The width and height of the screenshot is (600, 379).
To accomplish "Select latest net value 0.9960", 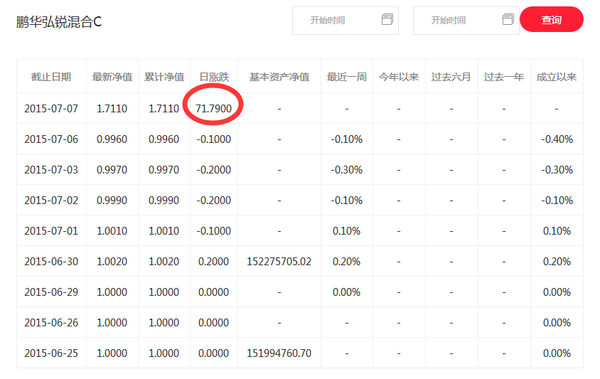I will [x=112, y=139].
